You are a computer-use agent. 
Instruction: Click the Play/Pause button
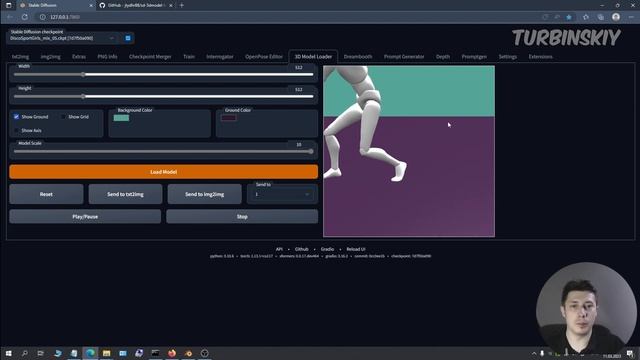[x=85, y=217]
